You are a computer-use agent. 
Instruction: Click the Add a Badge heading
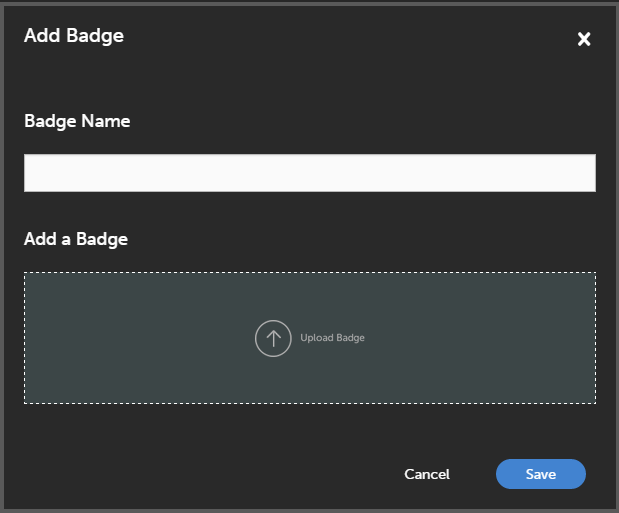click(x=76, y=239)
